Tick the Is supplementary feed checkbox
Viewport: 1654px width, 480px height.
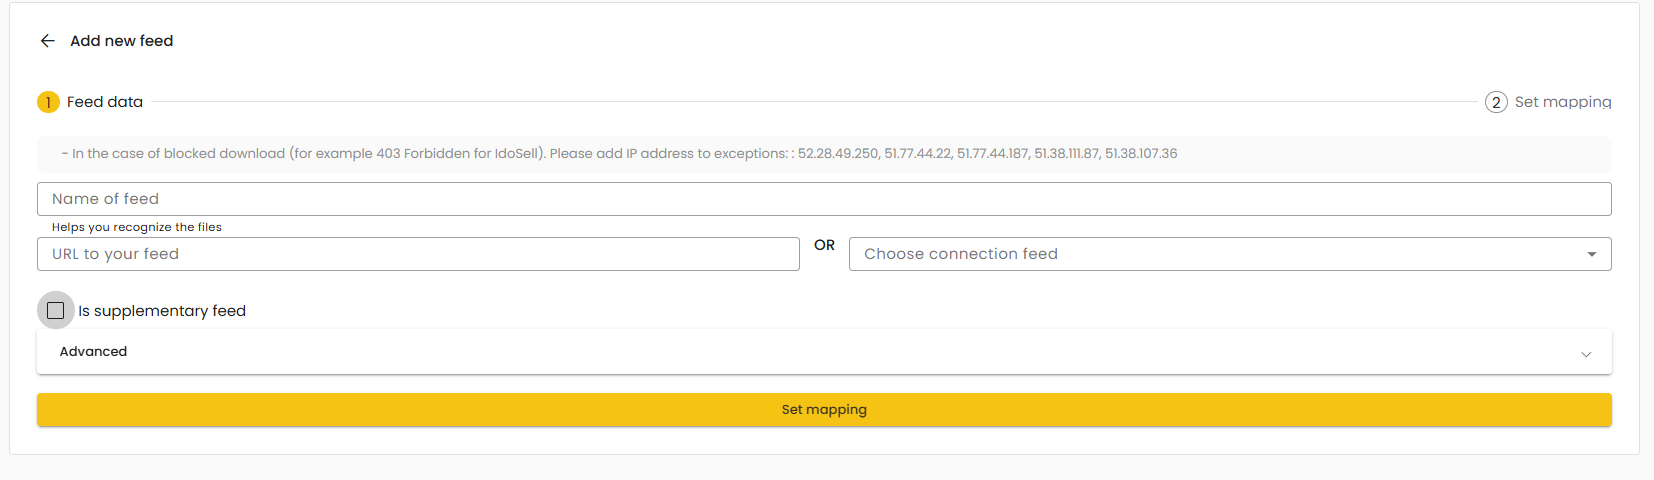56,311
